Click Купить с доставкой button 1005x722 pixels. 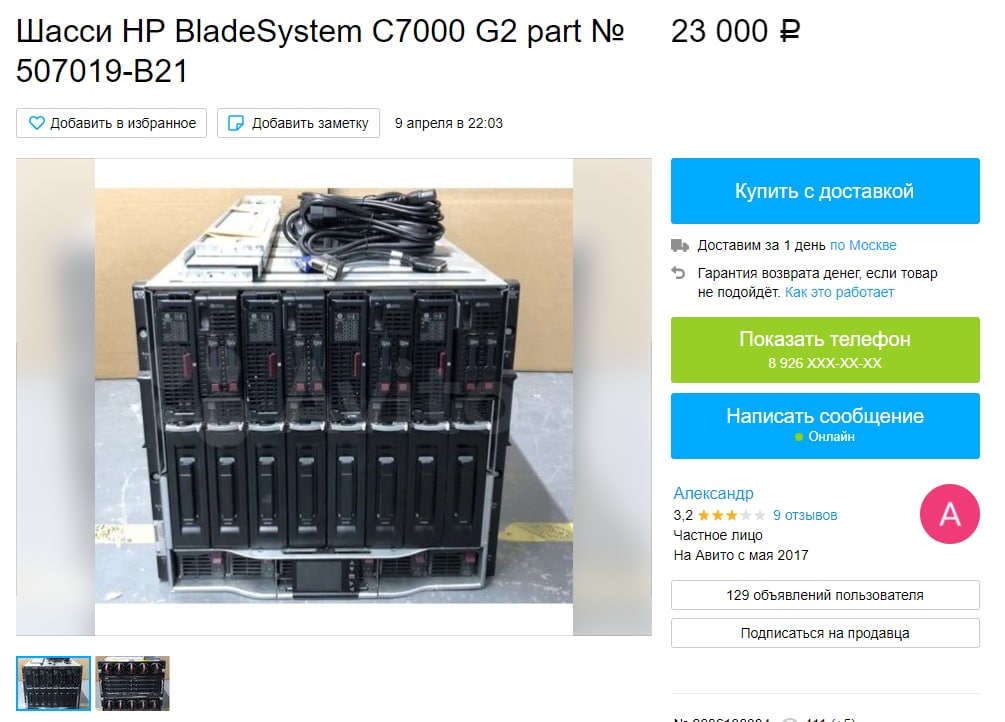point(825,191)
